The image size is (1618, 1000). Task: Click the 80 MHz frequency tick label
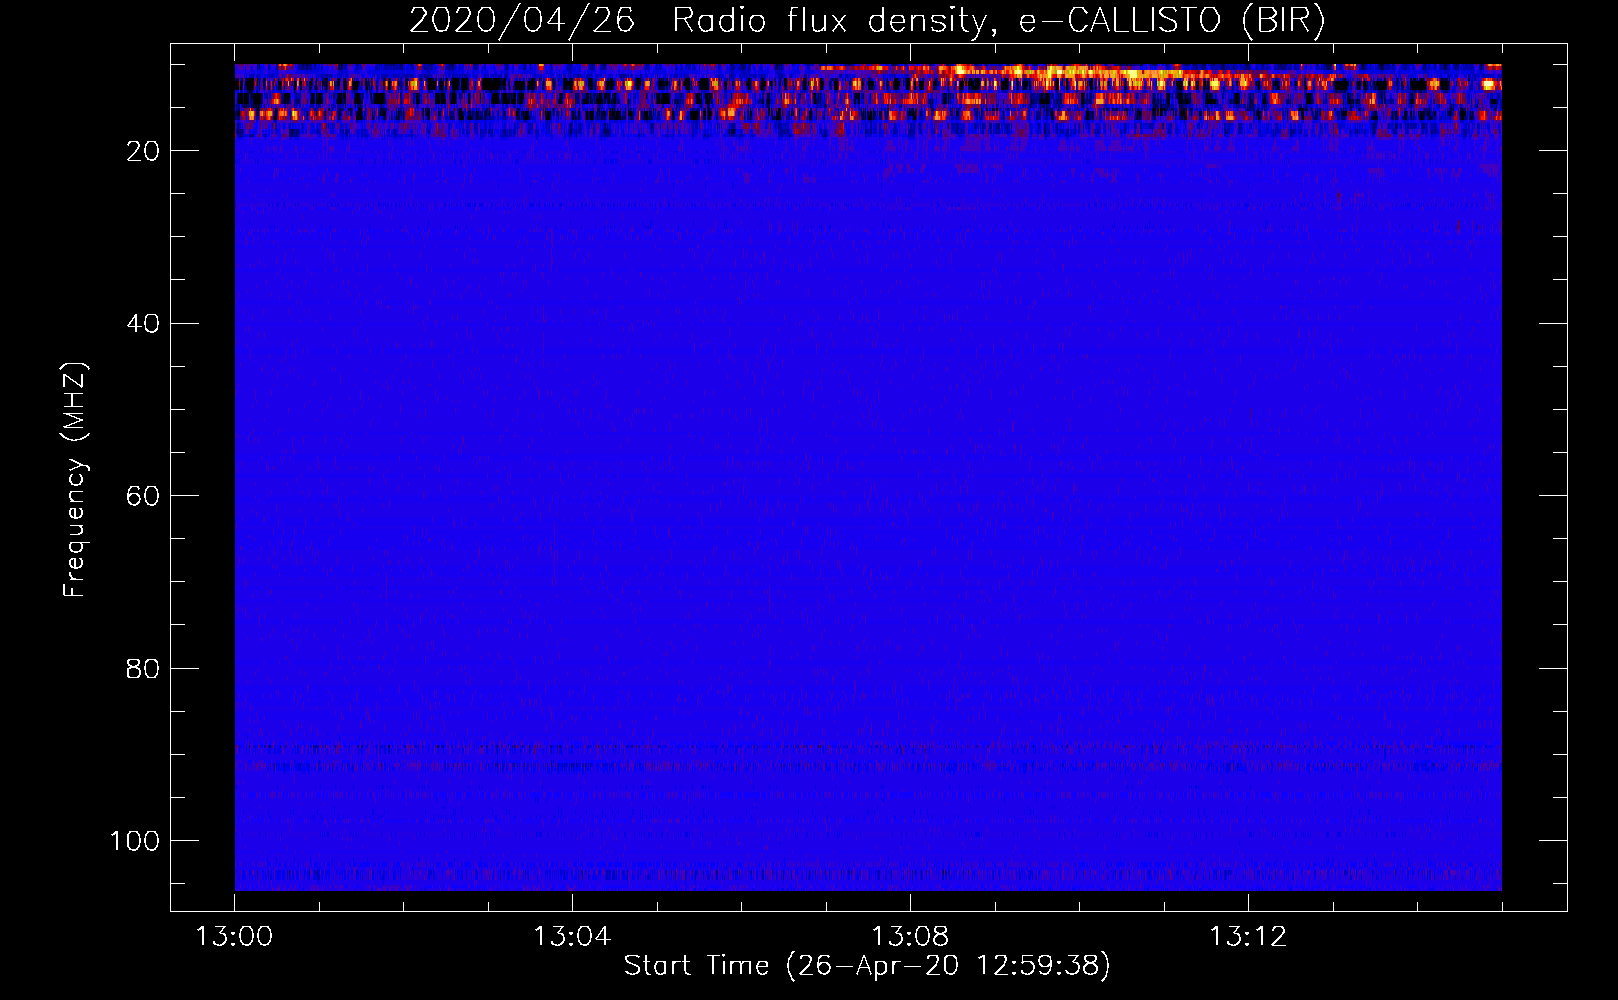[143, 668]
